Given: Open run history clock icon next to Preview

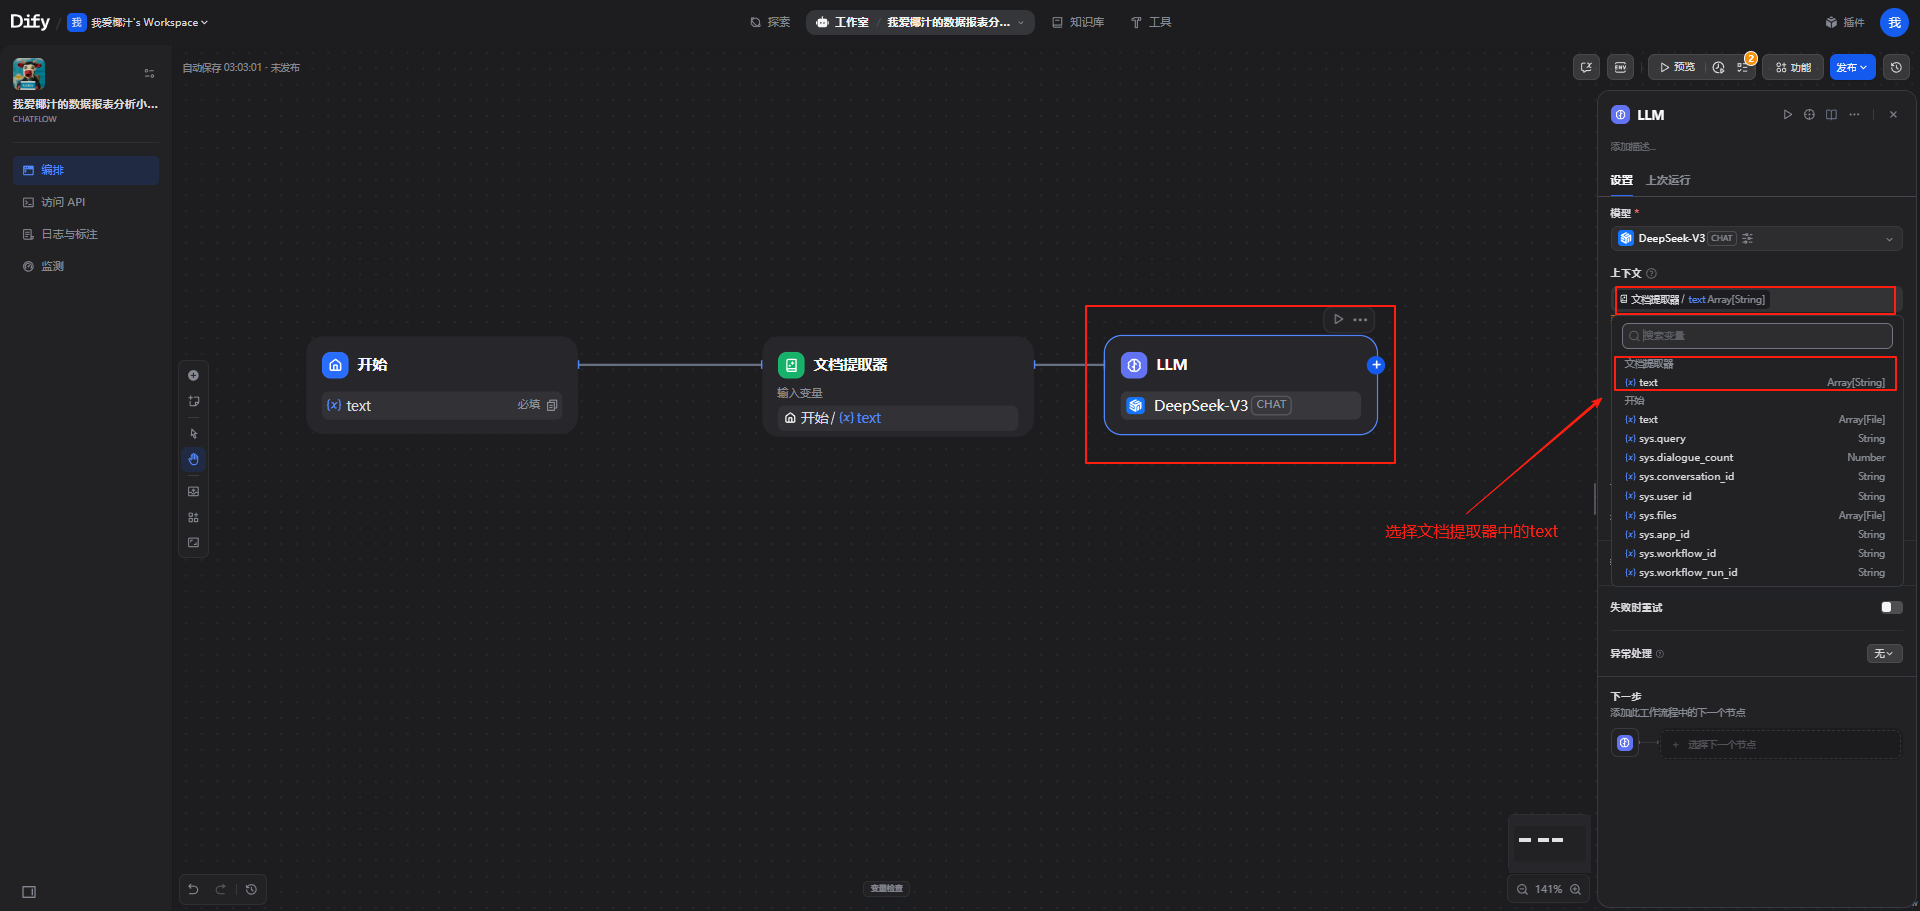Looking at the screenshot, I should [1718, 67].
